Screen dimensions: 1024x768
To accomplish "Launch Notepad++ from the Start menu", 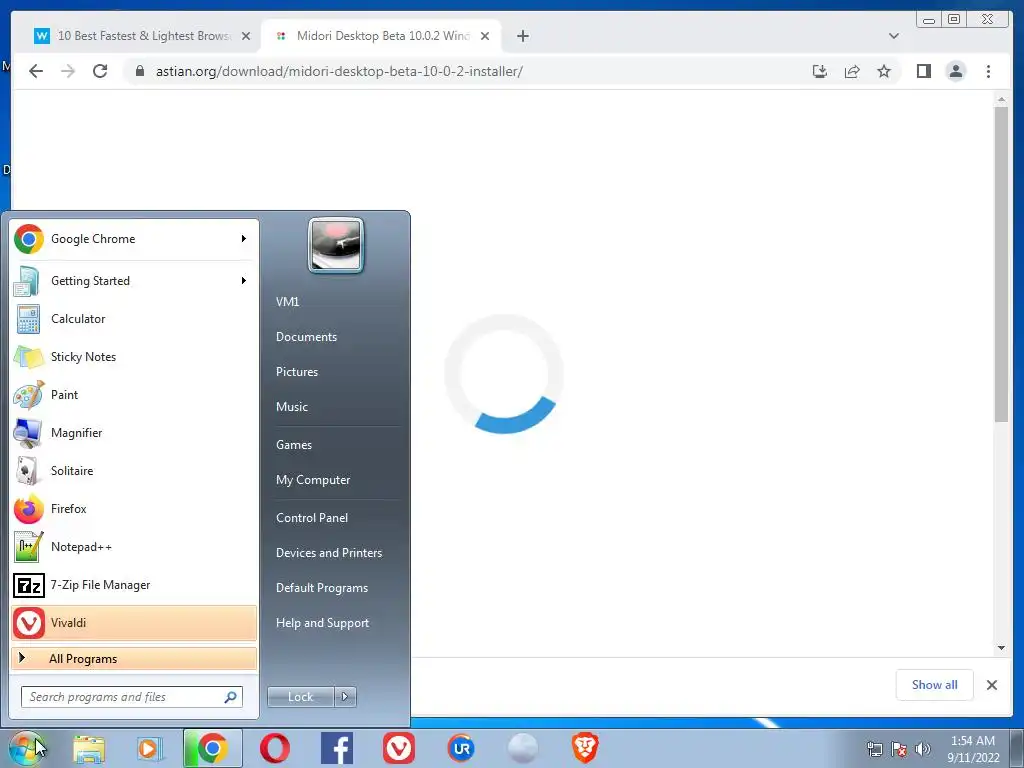I will tap(134, 547).
